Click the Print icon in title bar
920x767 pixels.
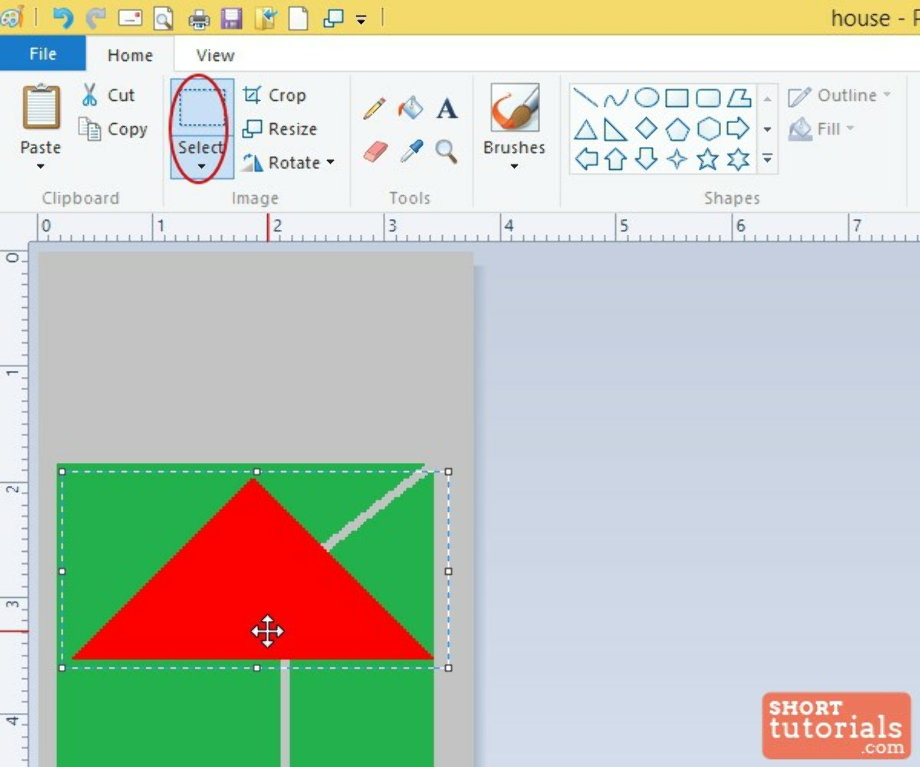(x=198, y=19)
